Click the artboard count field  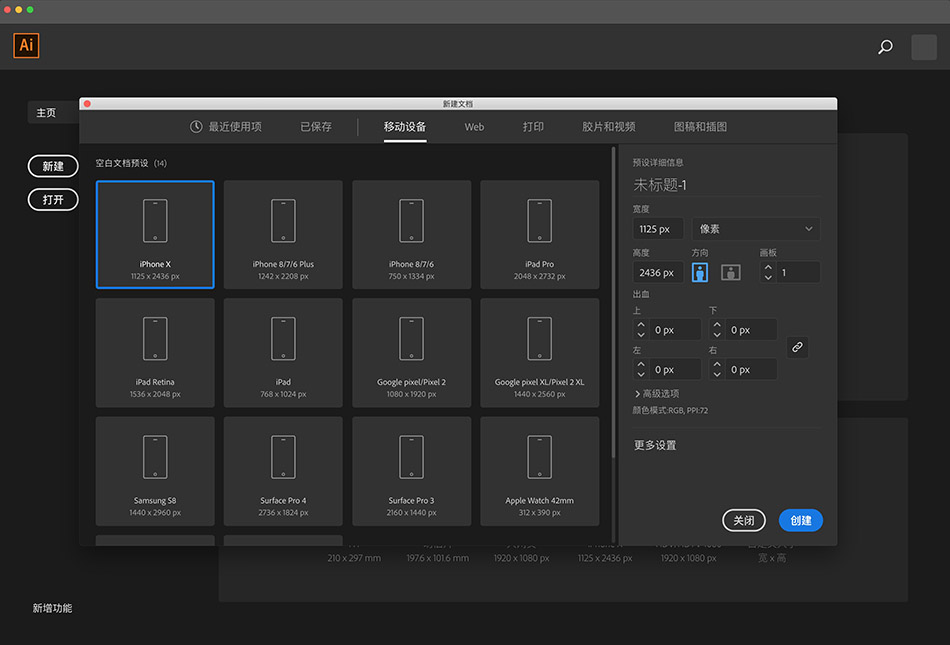(x=797, y=273)
